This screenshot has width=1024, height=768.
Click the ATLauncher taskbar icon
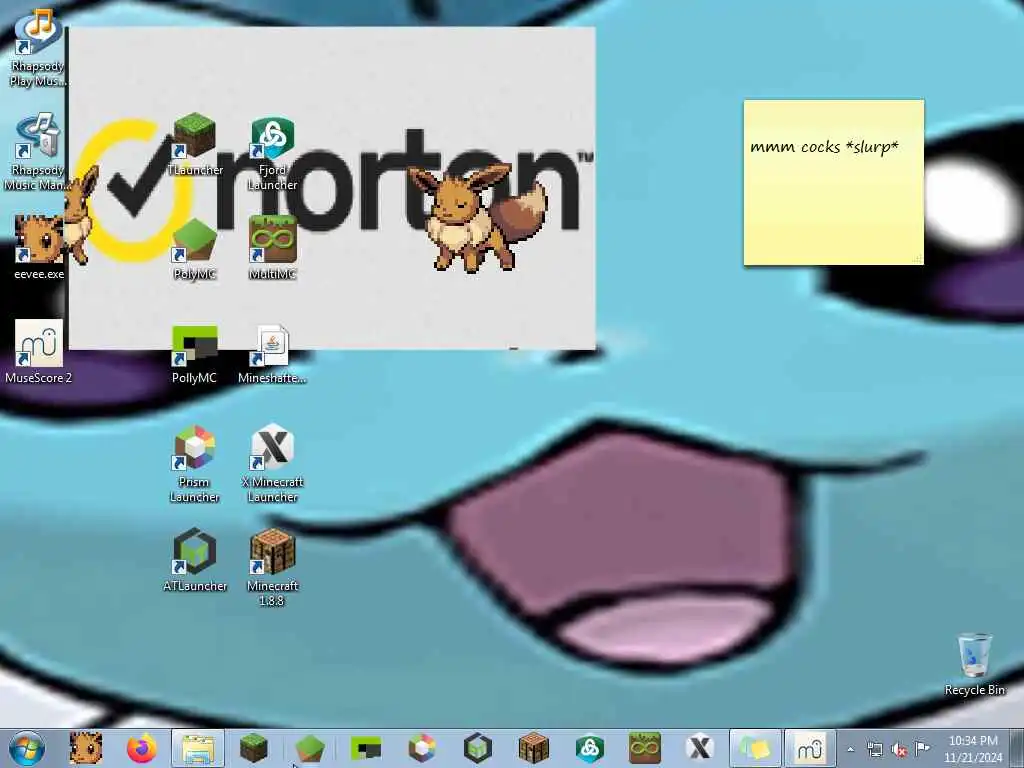pos(477,748)
